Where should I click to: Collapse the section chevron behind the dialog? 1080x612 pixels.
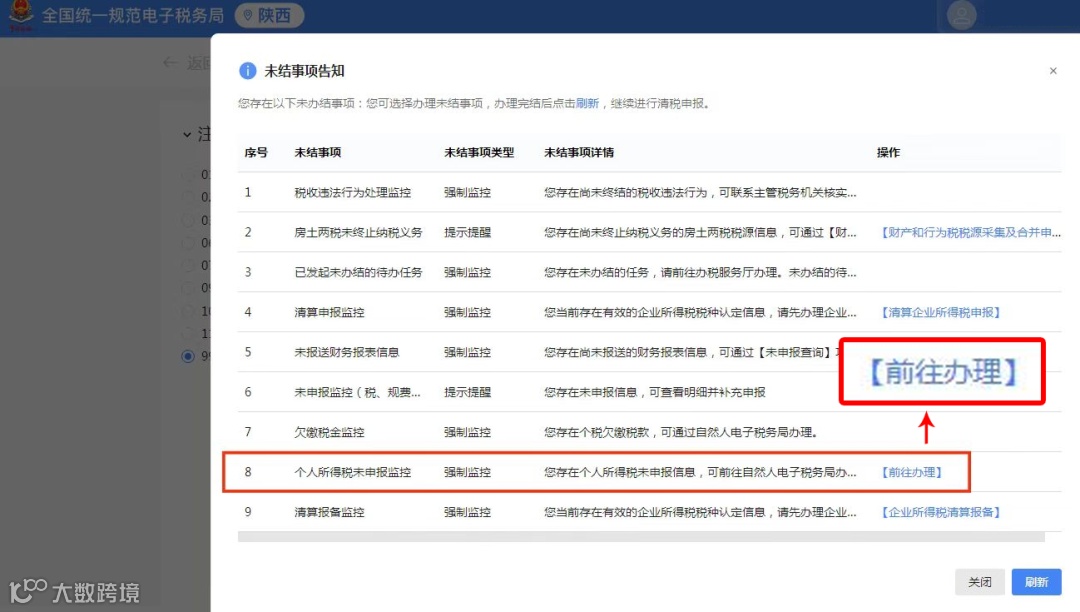coord(187,134)
